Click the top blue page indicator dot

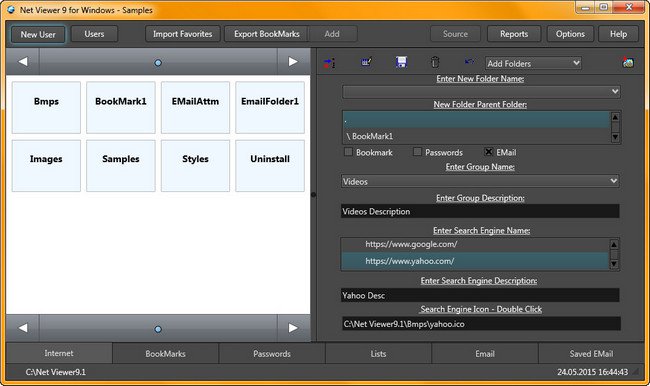click(x=158, y=63)
